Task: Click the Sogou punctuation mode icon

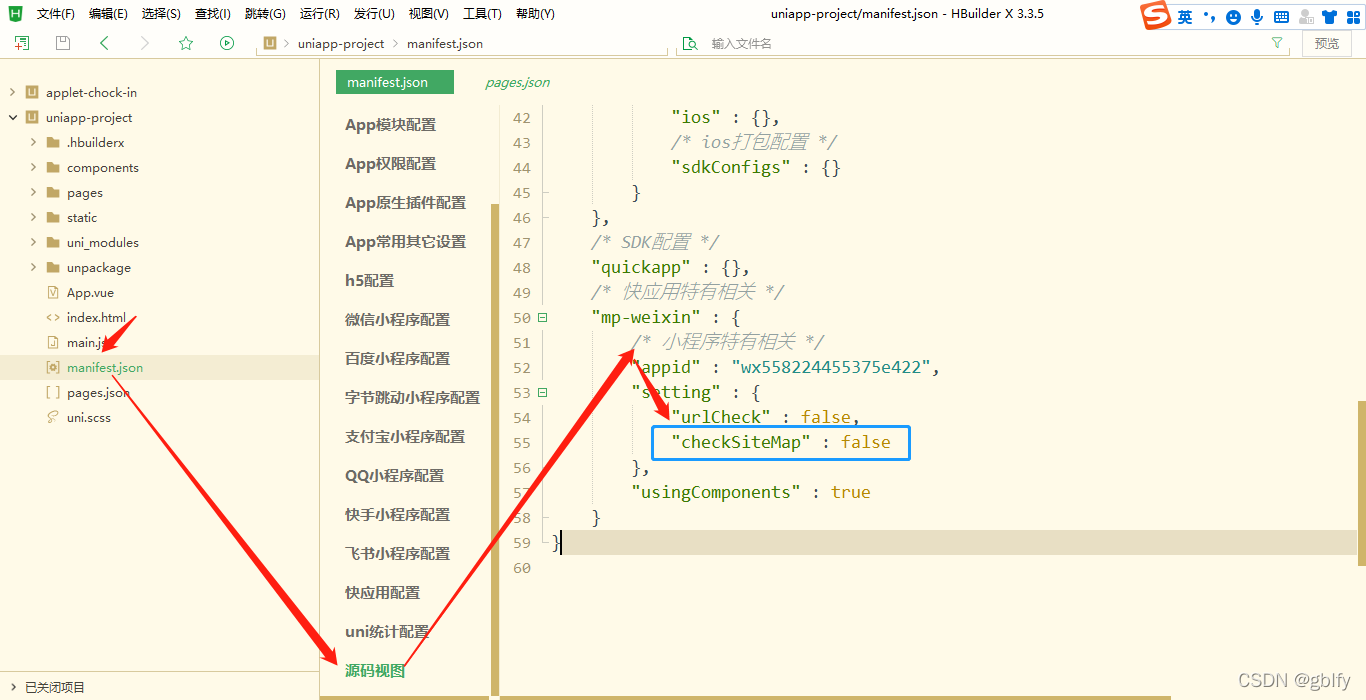Action: (x=1209, y=17)
